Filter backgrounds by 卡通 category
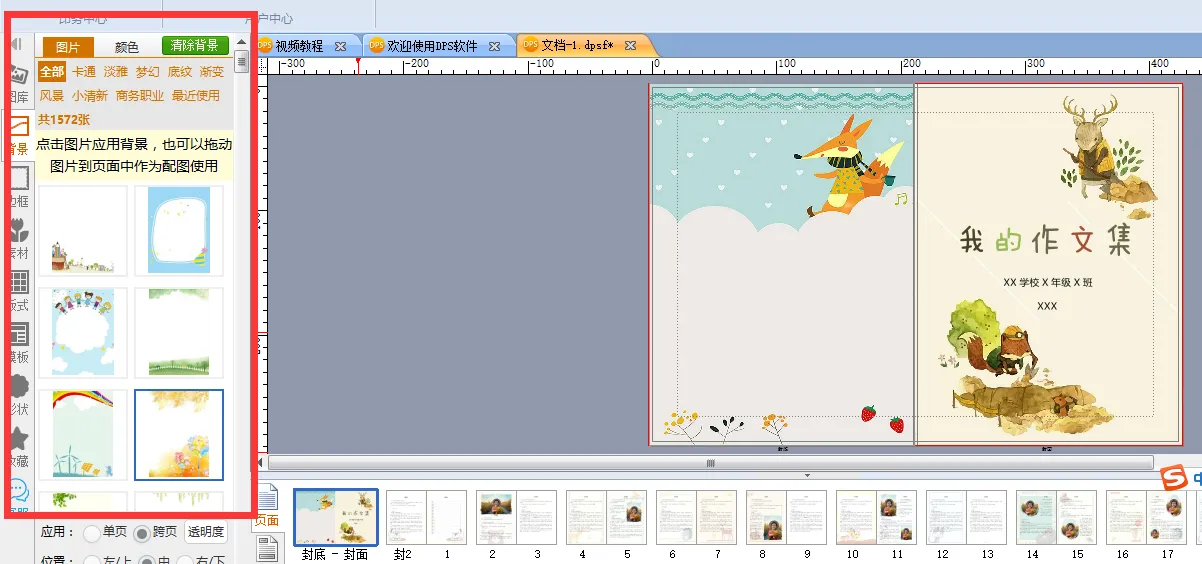 click(x=84, y=72)
